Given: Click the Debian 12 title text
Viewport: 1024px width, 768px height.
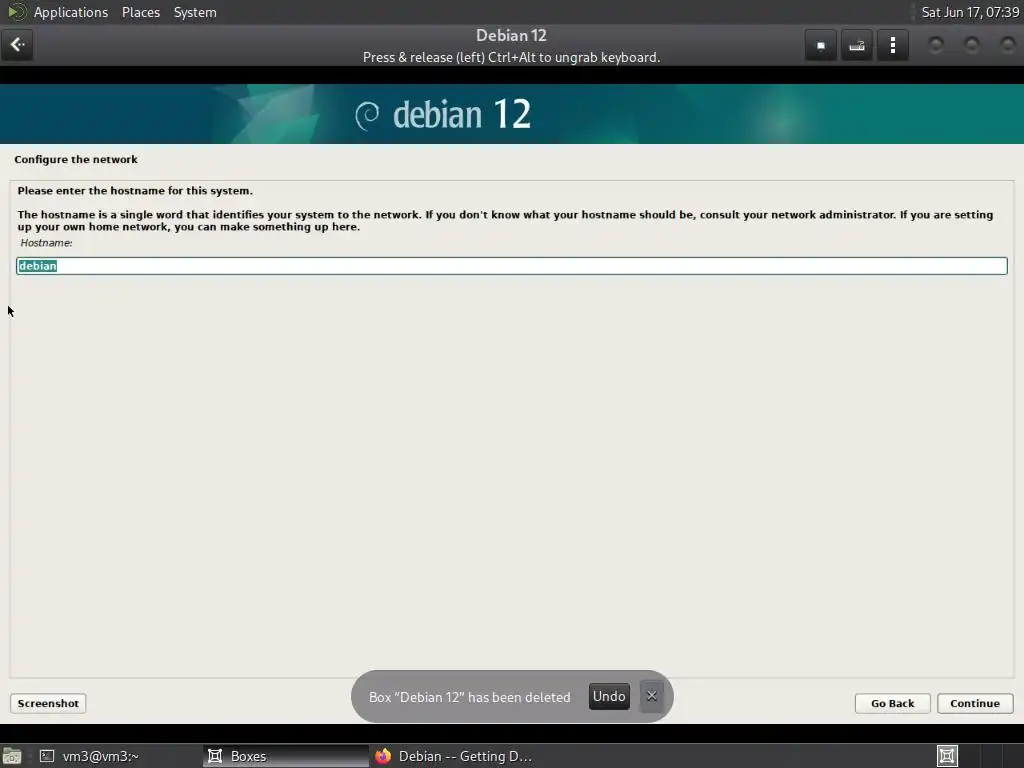Looking at the screenshot, I should [x=511, y=35].
